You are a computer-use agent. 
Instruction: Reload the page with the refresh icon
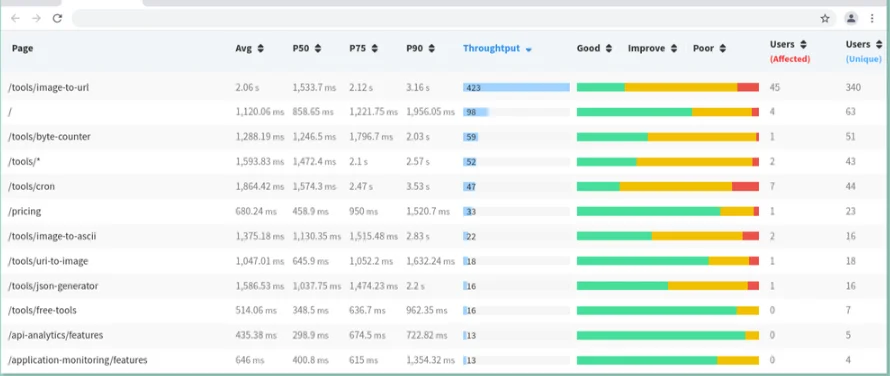click(57, 18)
